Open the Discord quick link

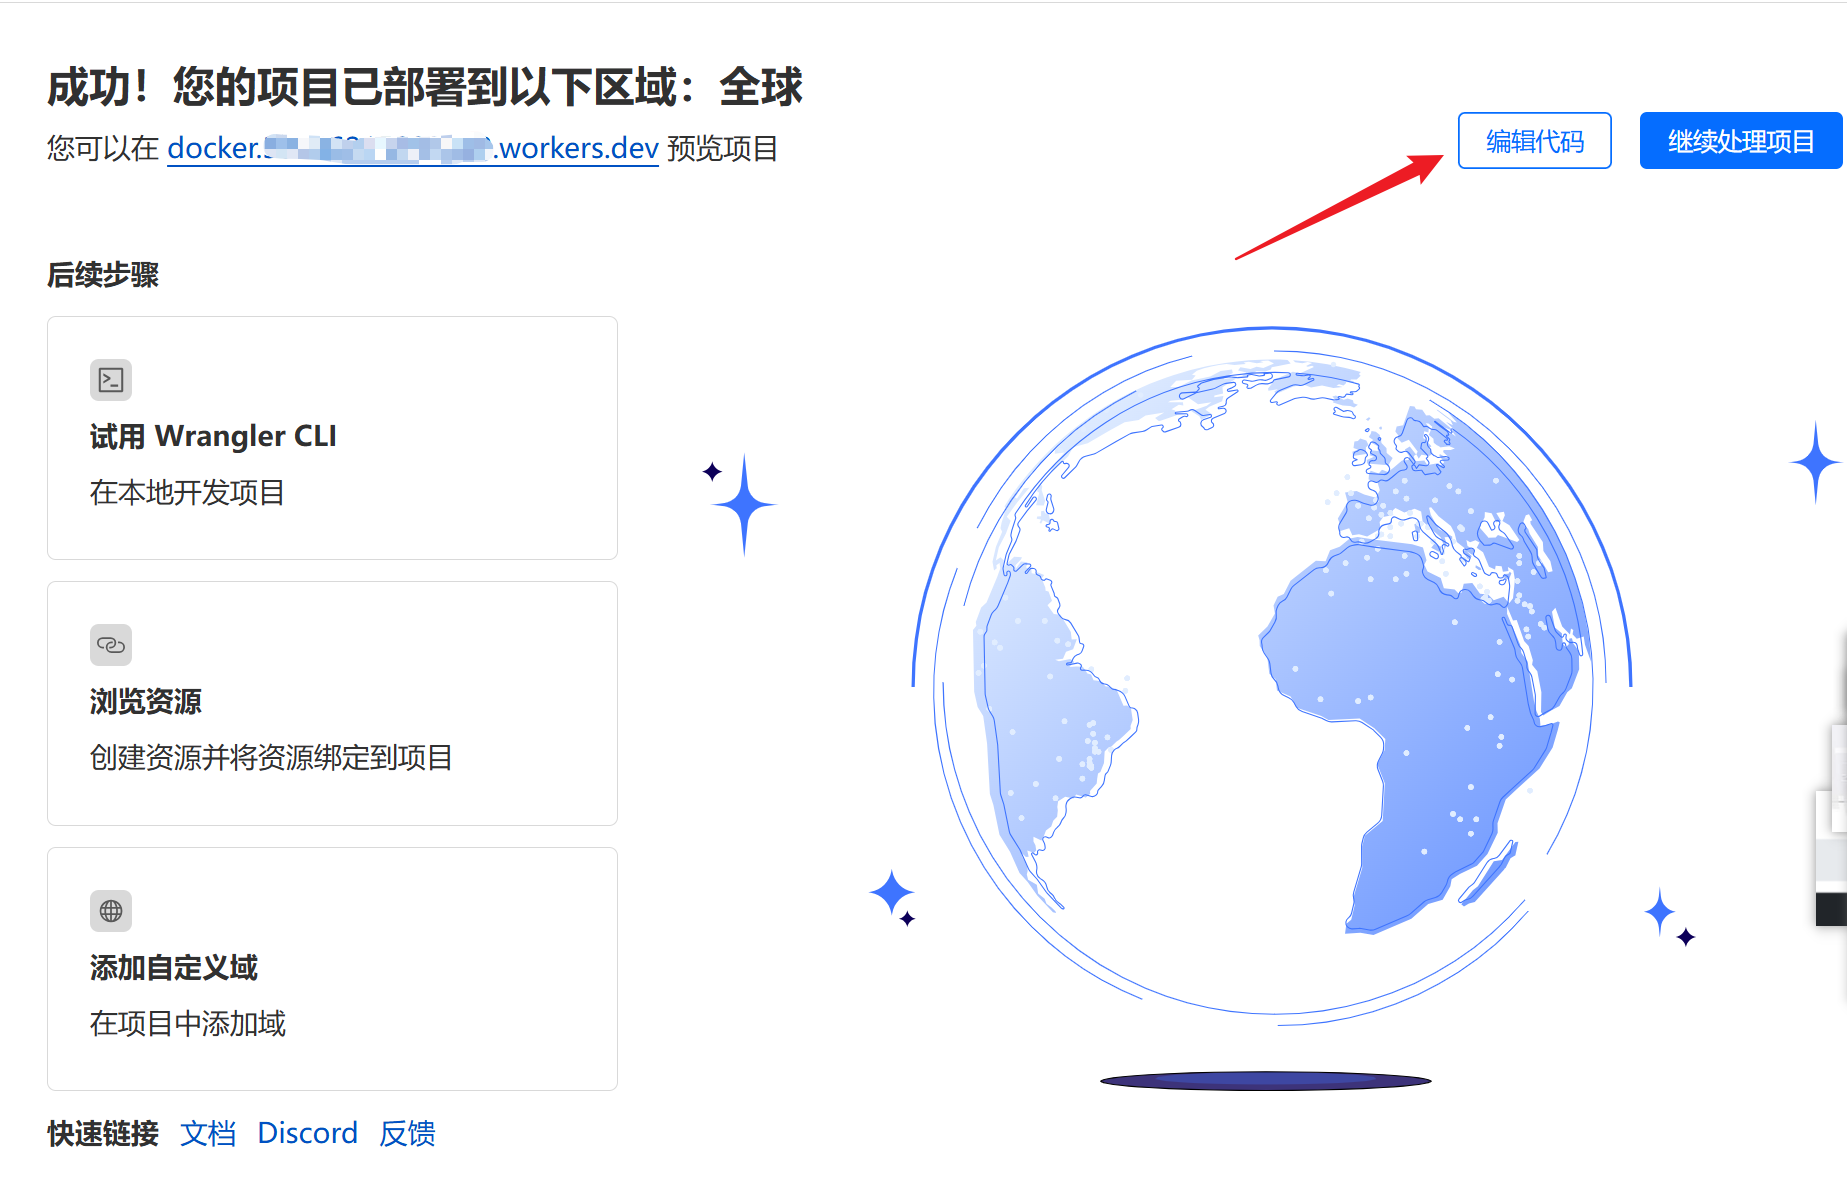(307, 1133)
